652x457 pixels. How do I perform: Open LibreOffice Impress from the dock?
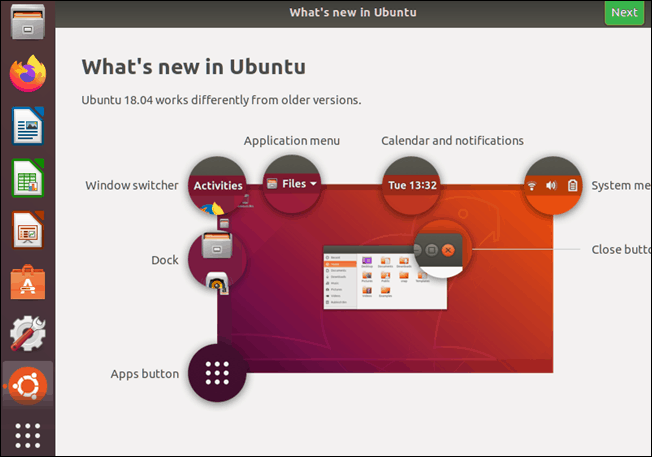point(27,230)
